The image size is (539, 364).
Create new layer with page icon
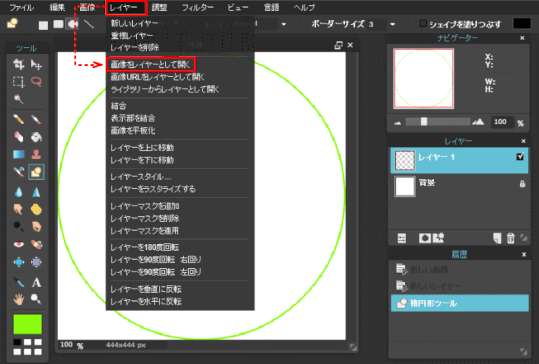click(x=497, y=238)
